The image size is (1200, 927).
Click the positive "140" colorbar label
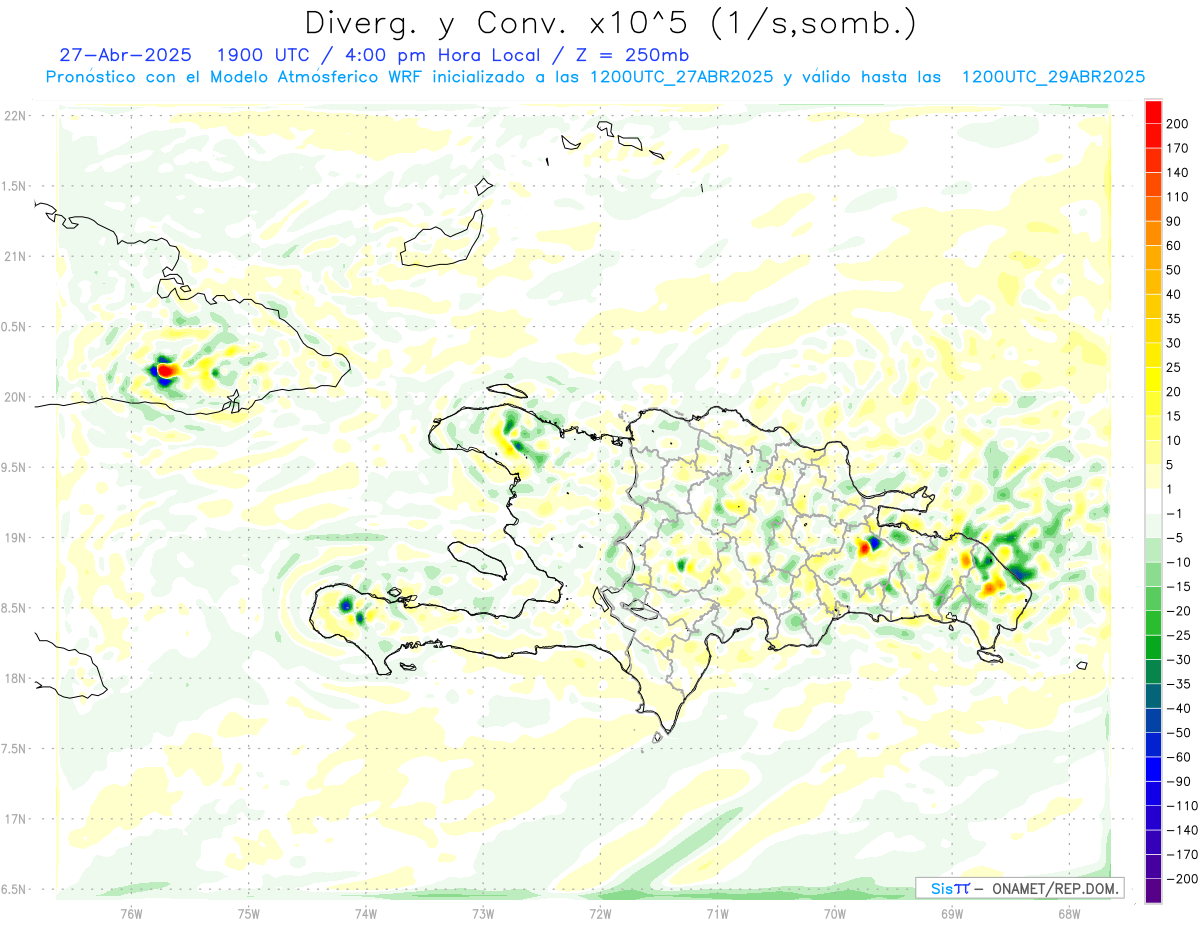tap(1179, 173)
